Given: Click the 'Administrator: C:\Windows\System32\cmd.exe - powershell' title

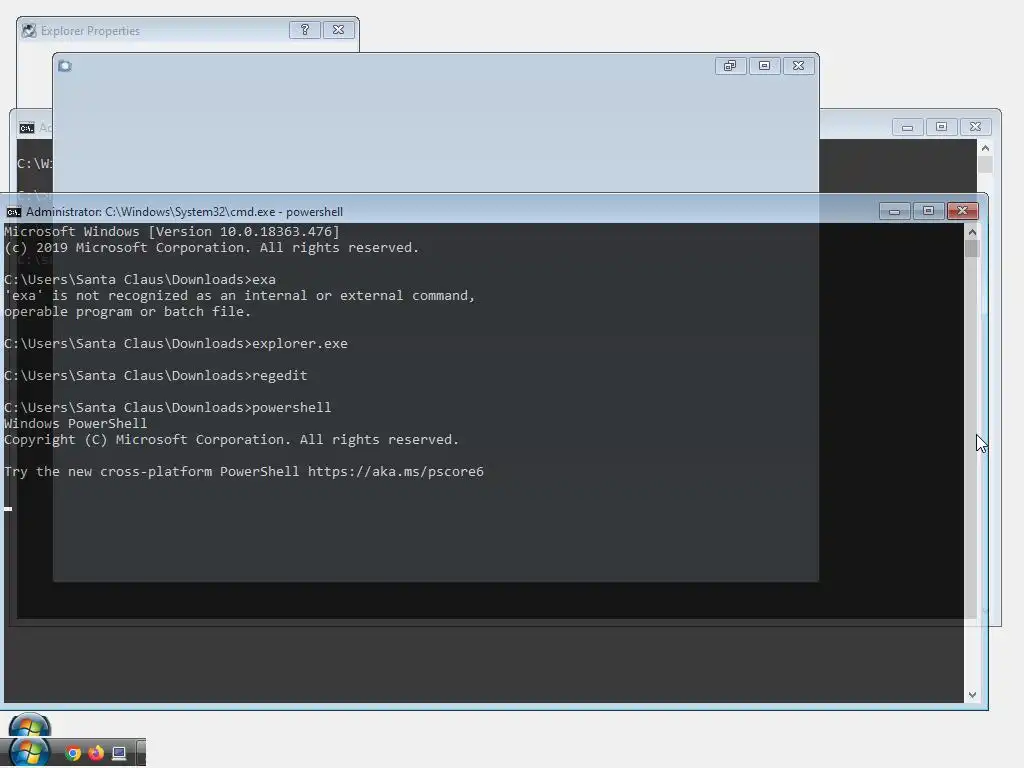Looking at the screenshot, I should [184, 212].
